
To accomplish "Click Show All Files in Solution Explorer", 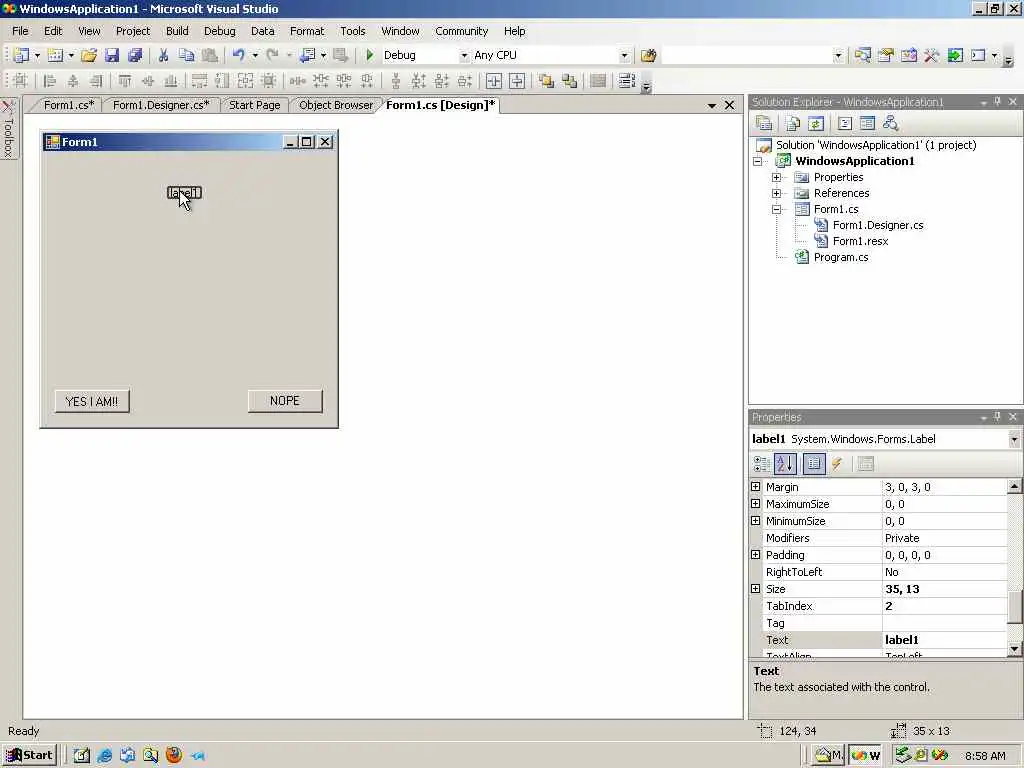I will [x=793, y=123].
